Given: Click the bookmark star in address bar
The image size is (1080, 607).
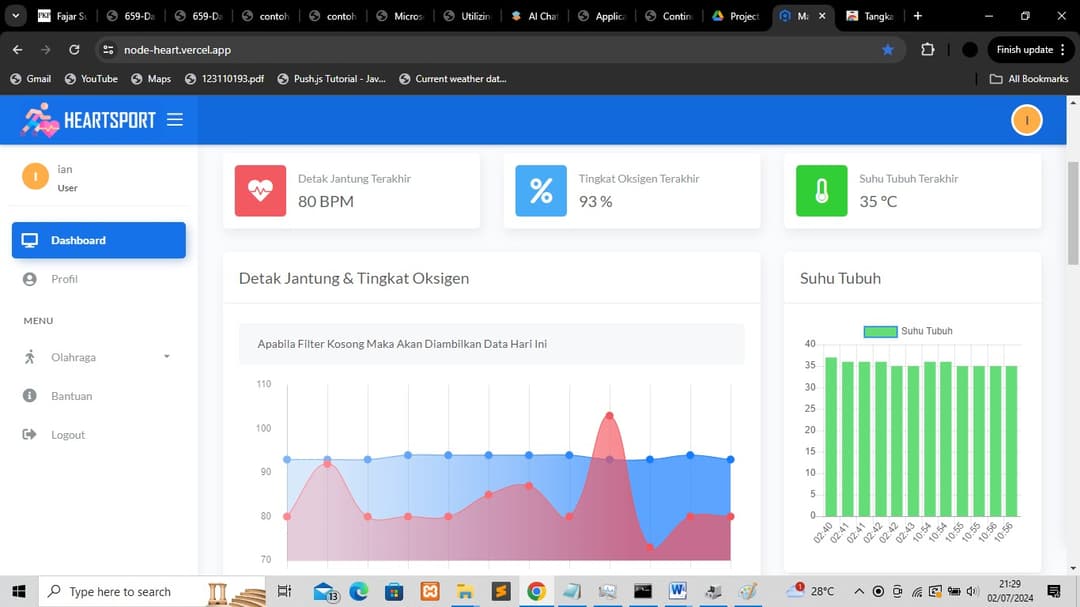Looking at the screenshot, I should click(887, 50).
